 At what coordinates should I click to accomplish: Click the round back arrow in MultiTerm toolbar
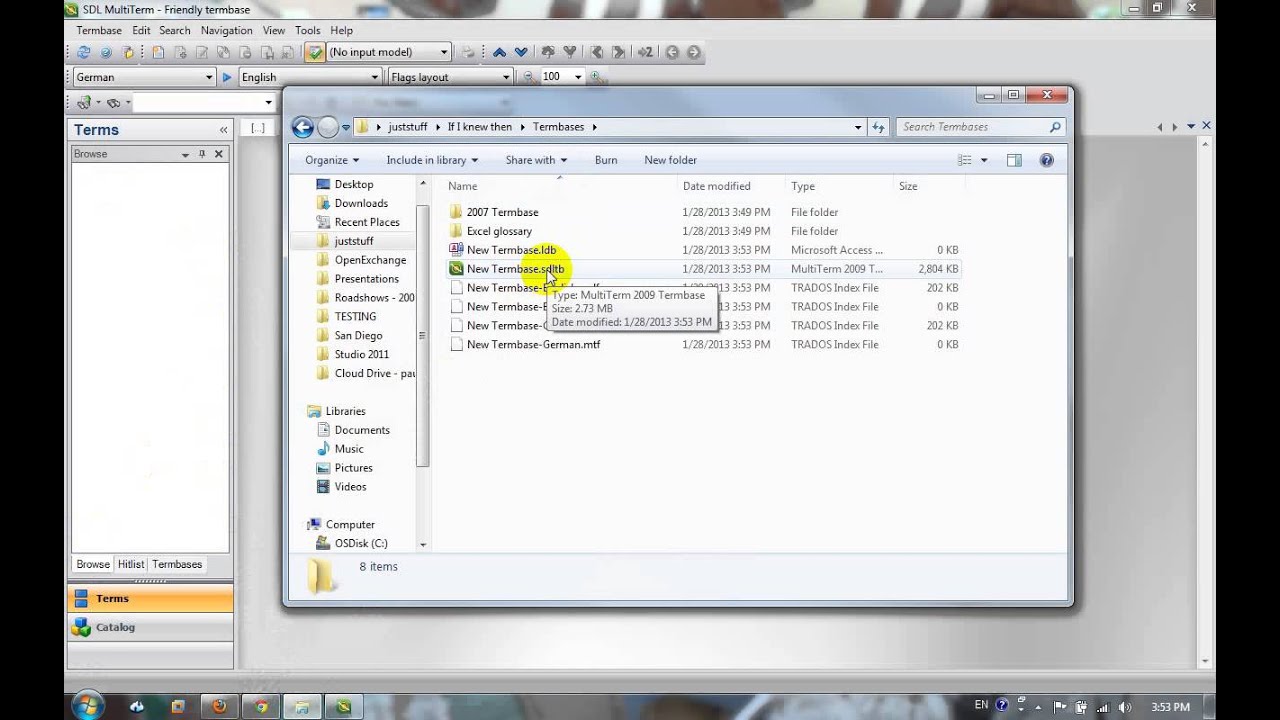pos(672,52)
